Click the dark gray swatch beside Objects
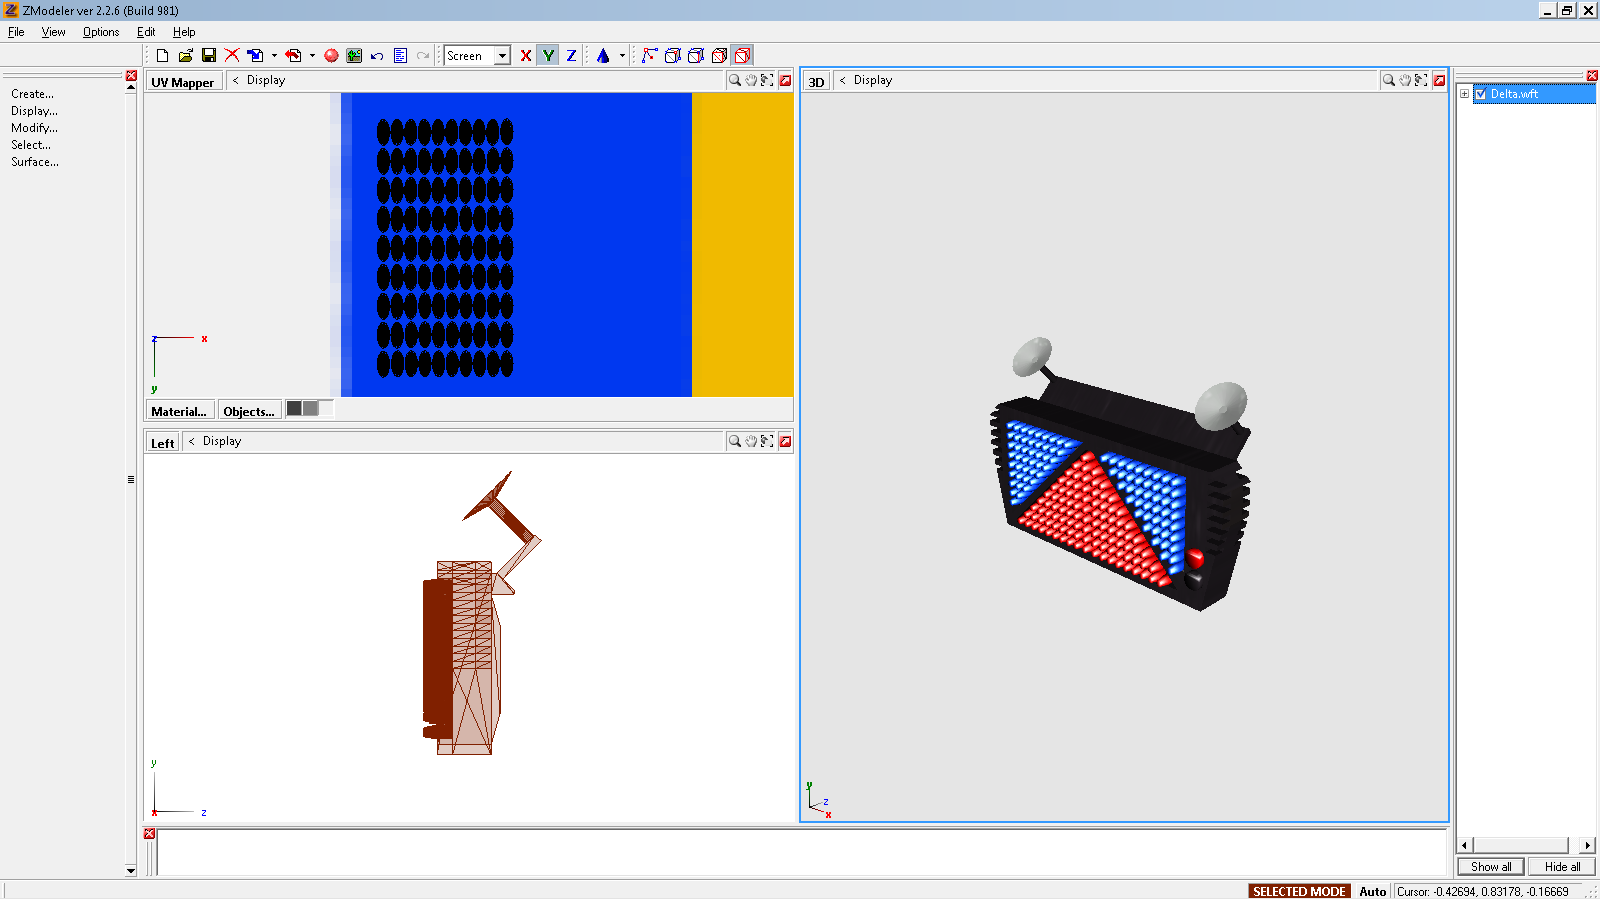This screenshot has width=1600, height=900. pos(294,408)
